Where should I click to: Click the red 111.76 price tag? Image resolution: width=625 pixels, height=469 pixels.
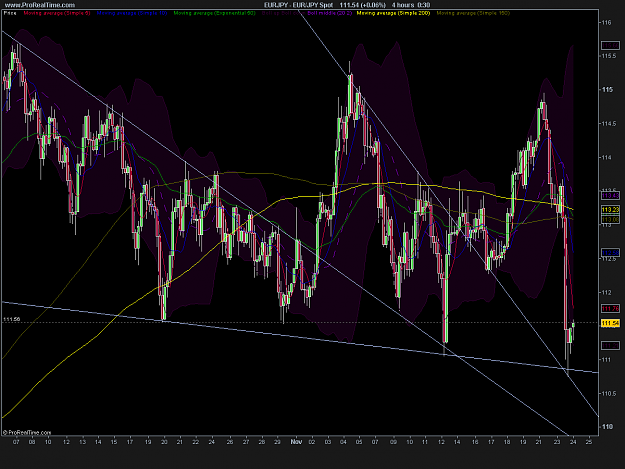(610, 308)
